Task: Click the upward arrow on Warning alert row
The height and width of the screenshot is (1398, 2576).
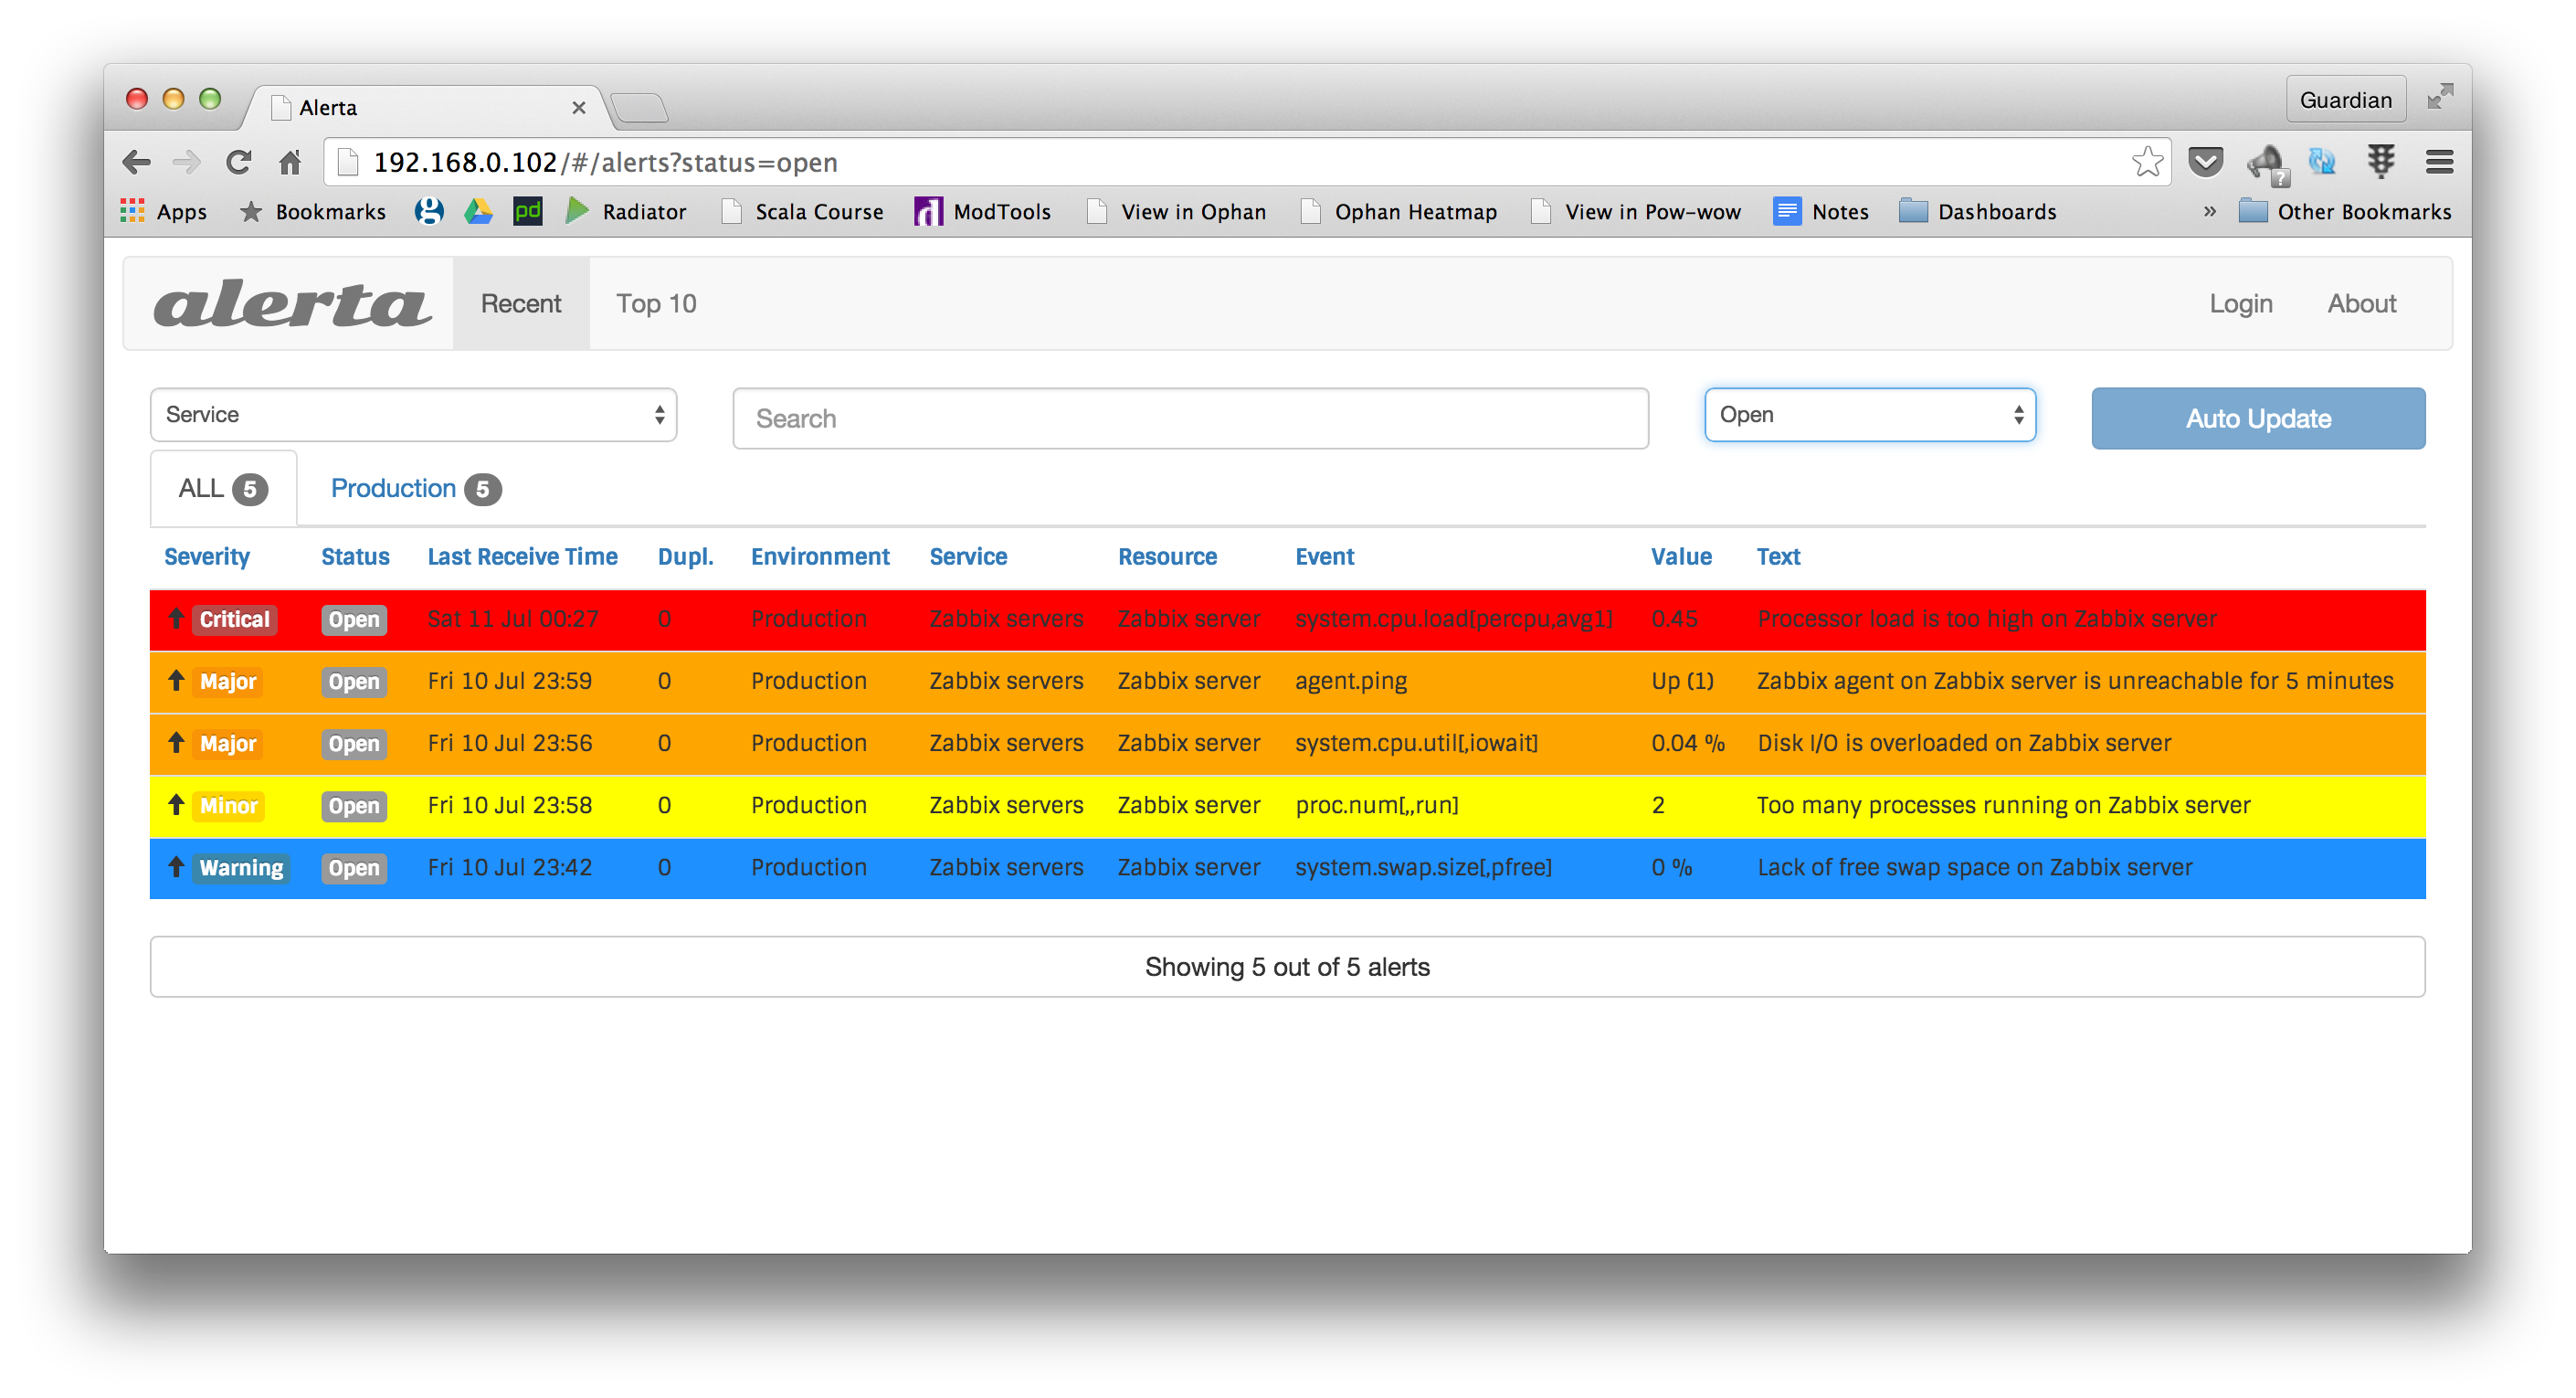Action: [172, 866]
